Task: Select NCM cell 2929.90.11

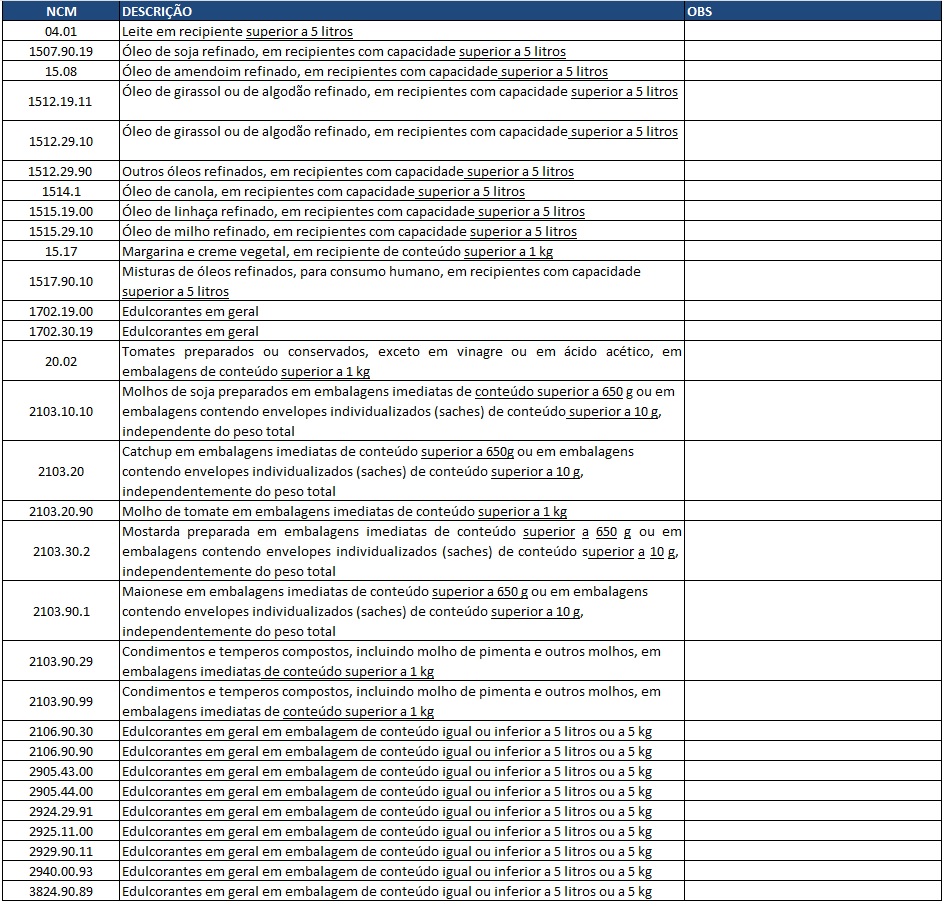Action: tap(61, 851)
